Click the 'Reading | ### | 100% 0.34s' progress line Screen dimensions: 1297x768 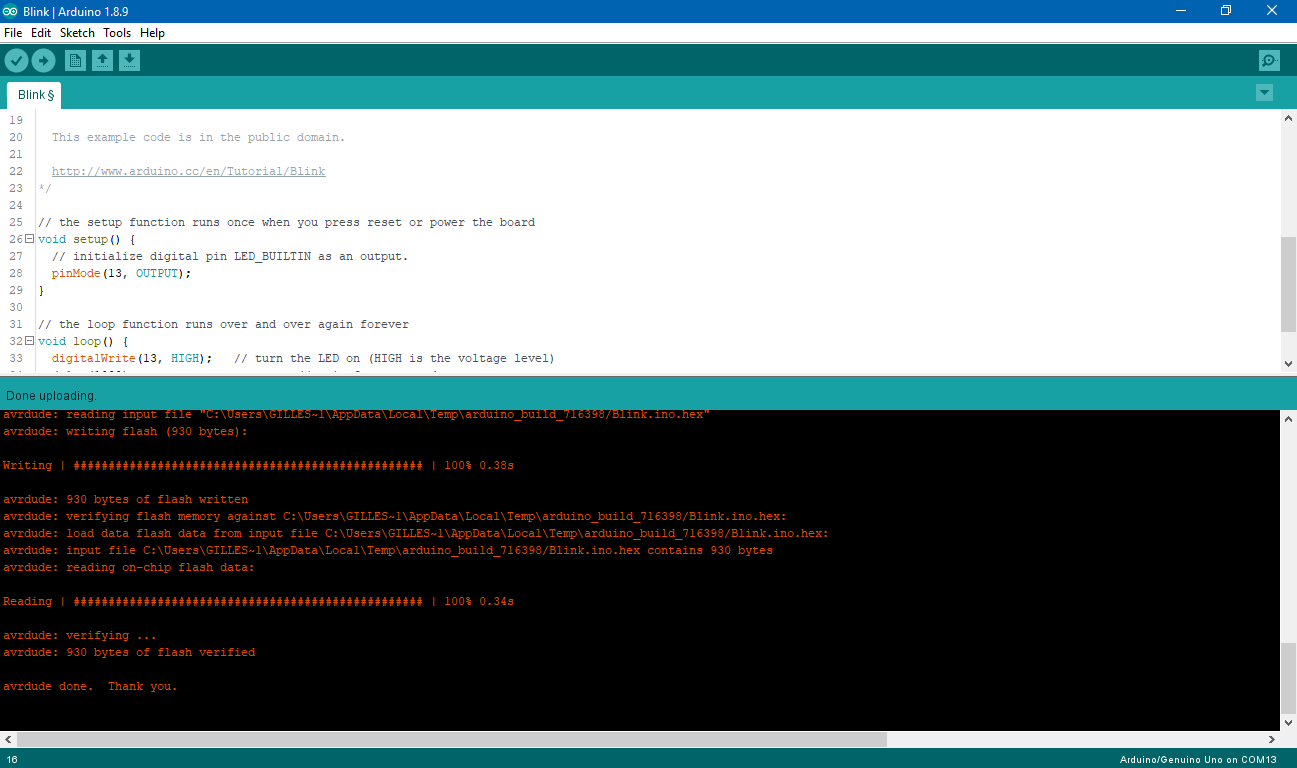point(258,601)
